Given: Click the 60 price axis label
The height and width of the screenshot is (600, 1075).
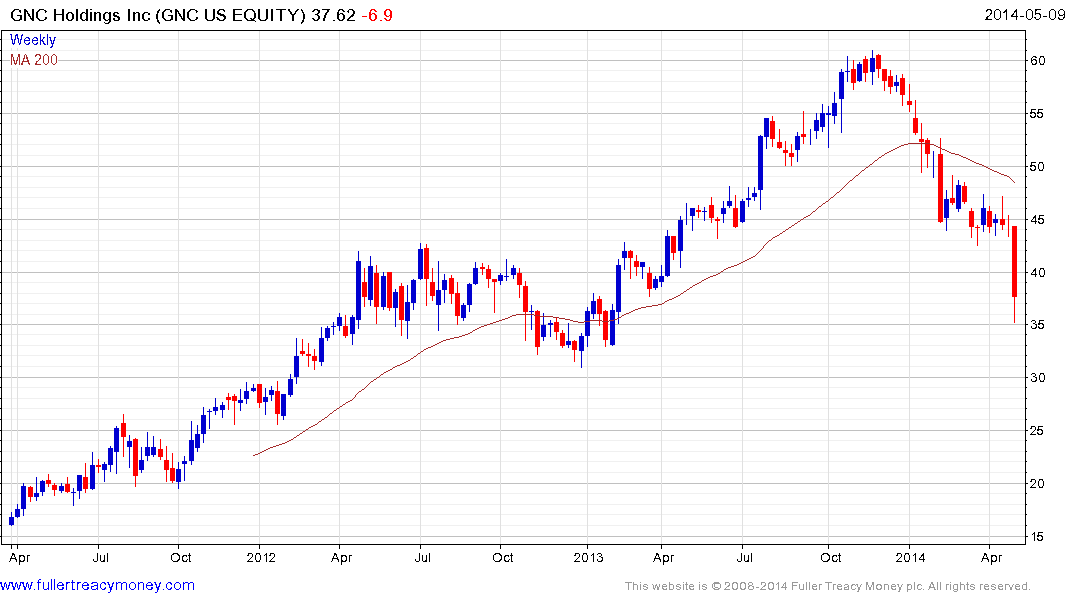Looking at the screenshot, I should (x=1037, y=60).
